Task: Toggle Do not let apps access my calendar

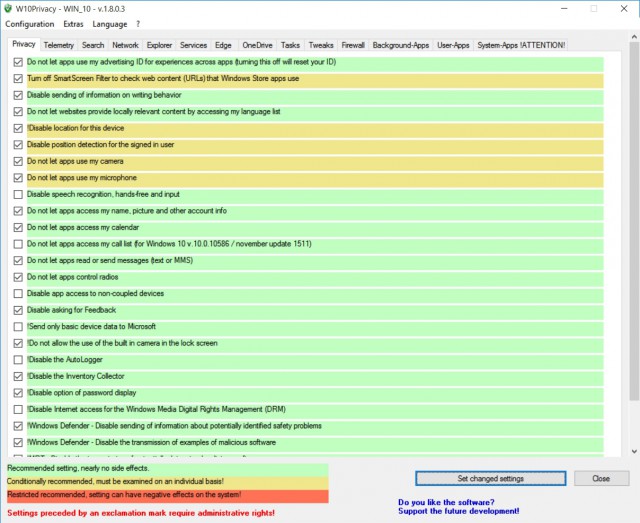Action: point(18,227)
